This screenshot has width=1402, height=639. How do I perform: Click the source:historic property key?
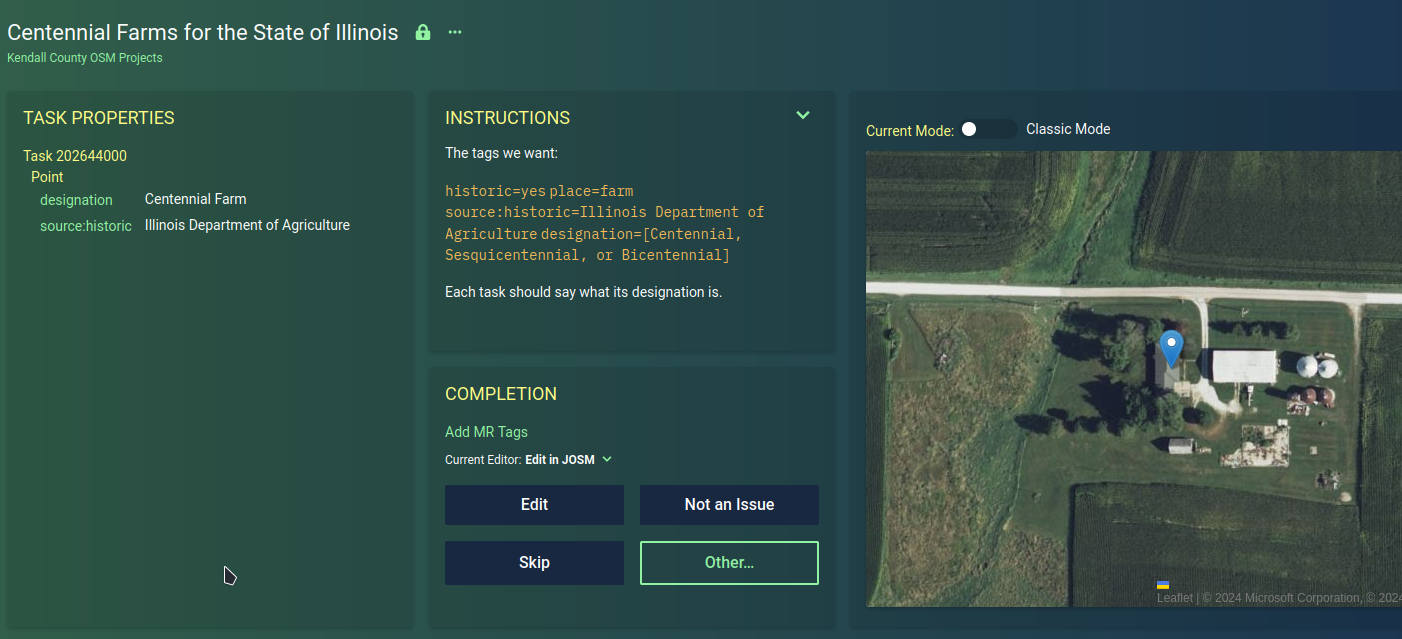(x=86, y=226)
